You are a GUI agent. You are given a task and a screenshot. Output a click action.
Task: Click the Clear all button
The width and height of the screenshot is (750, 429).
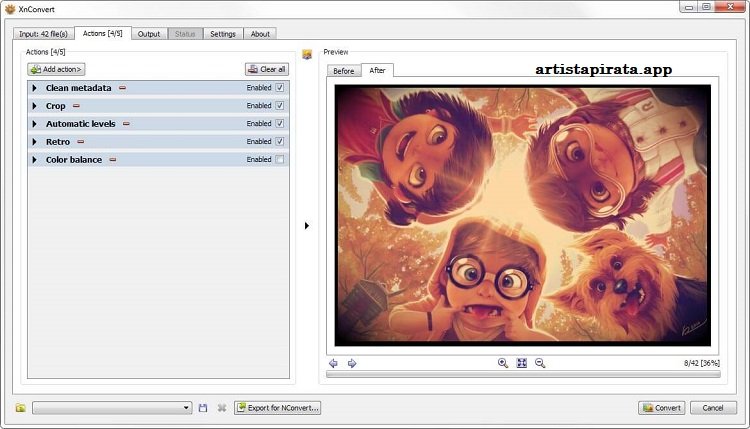coord(267,69)
